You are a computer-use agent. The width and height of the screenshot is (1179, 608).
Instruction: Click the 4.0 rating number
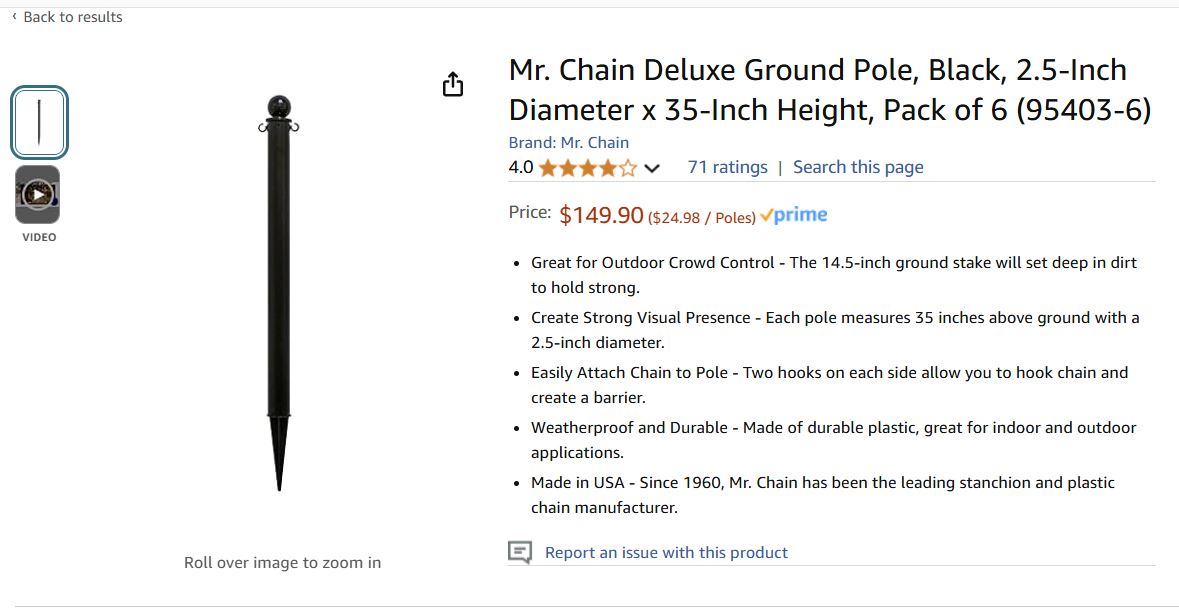[x=520, y=167]
